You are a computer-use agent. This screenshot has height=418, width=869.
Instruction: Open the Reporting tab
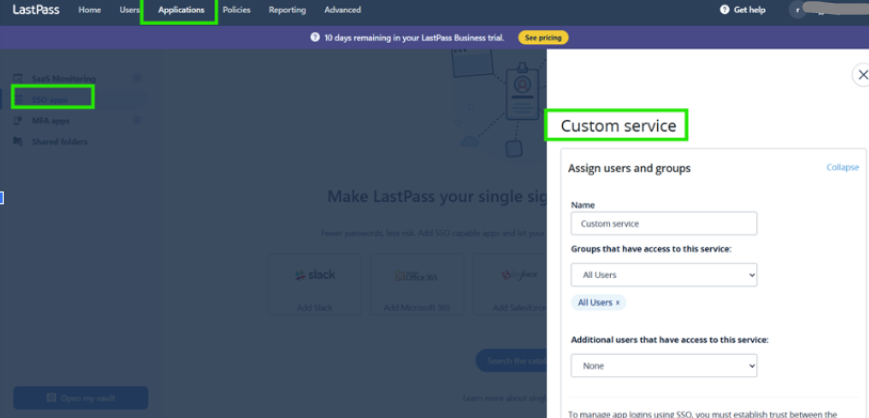(x=287, y=10)
